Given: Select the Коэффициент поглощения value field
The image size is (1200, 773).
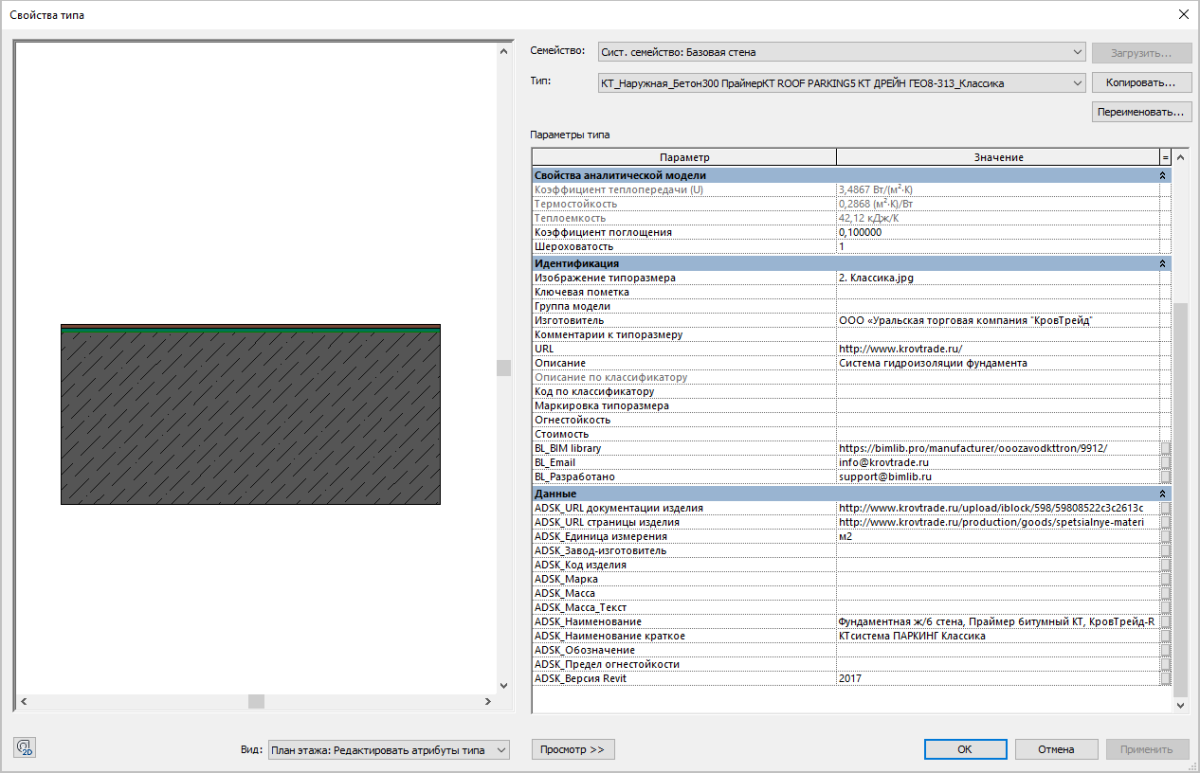Looking at the screenshot, I should (997, 232).
